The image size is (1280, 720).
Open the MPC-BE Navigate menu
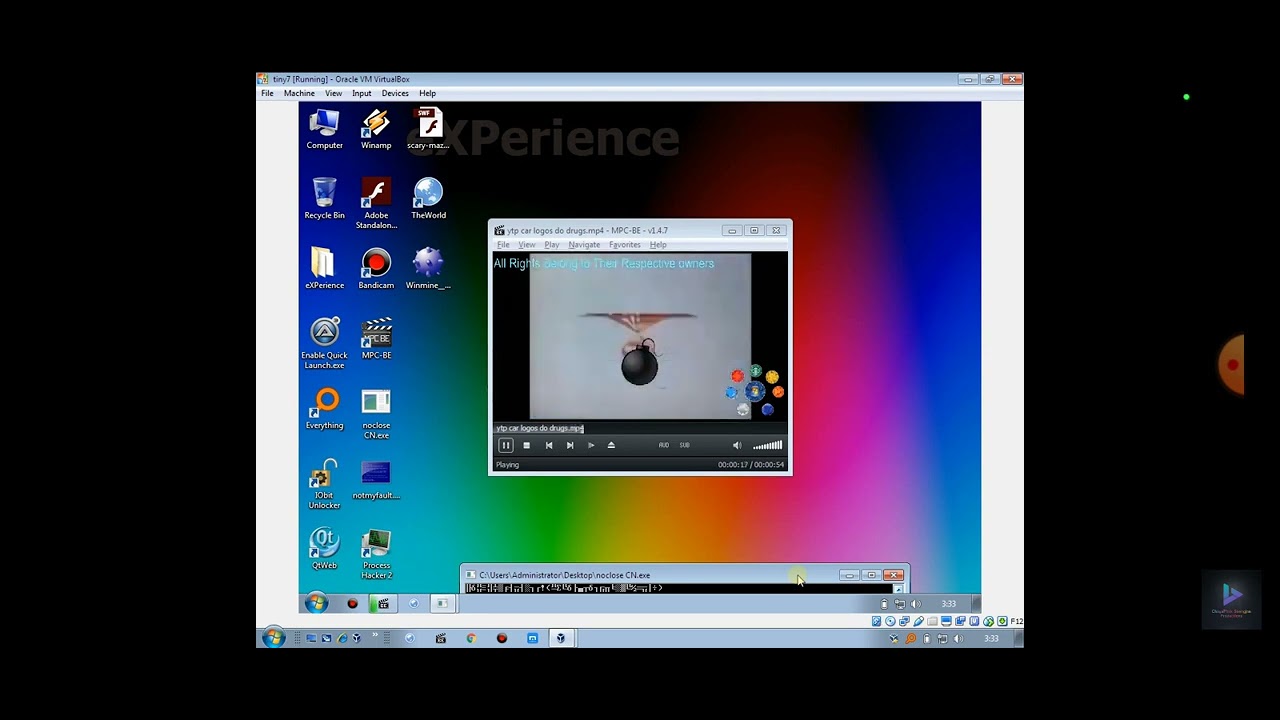click(584, 245)
